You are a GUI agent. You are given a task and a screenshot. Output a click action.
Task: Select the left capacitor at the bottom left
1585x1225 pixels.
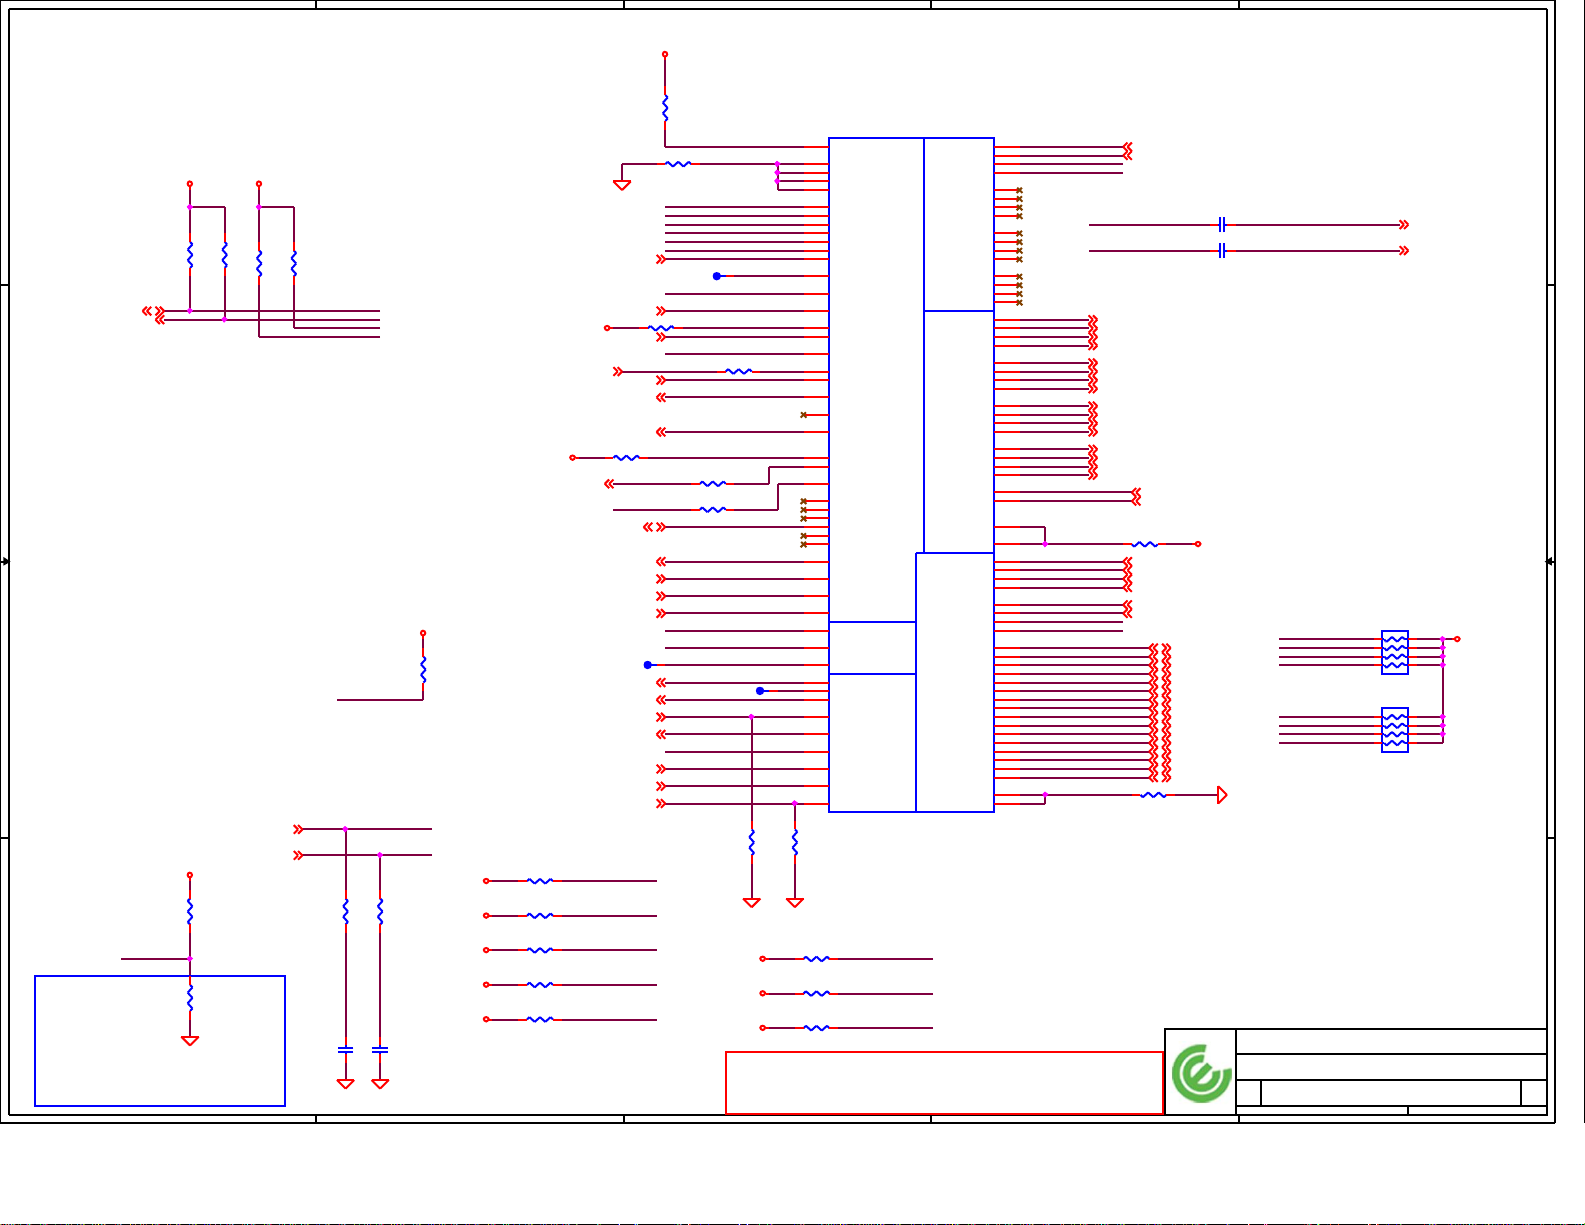click(346, 1050)
